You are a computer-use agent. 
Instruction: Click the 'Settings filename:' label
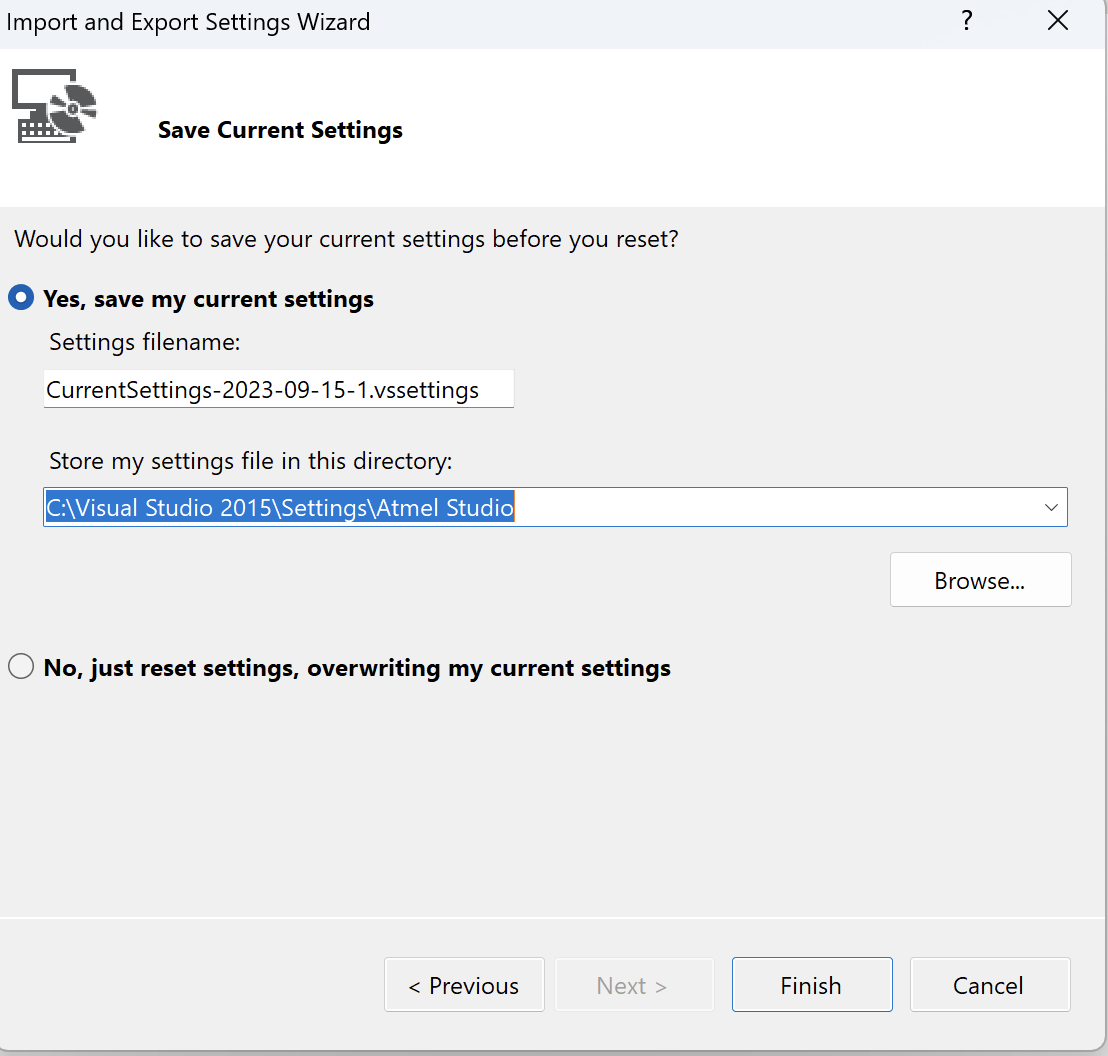click(145, 342)
